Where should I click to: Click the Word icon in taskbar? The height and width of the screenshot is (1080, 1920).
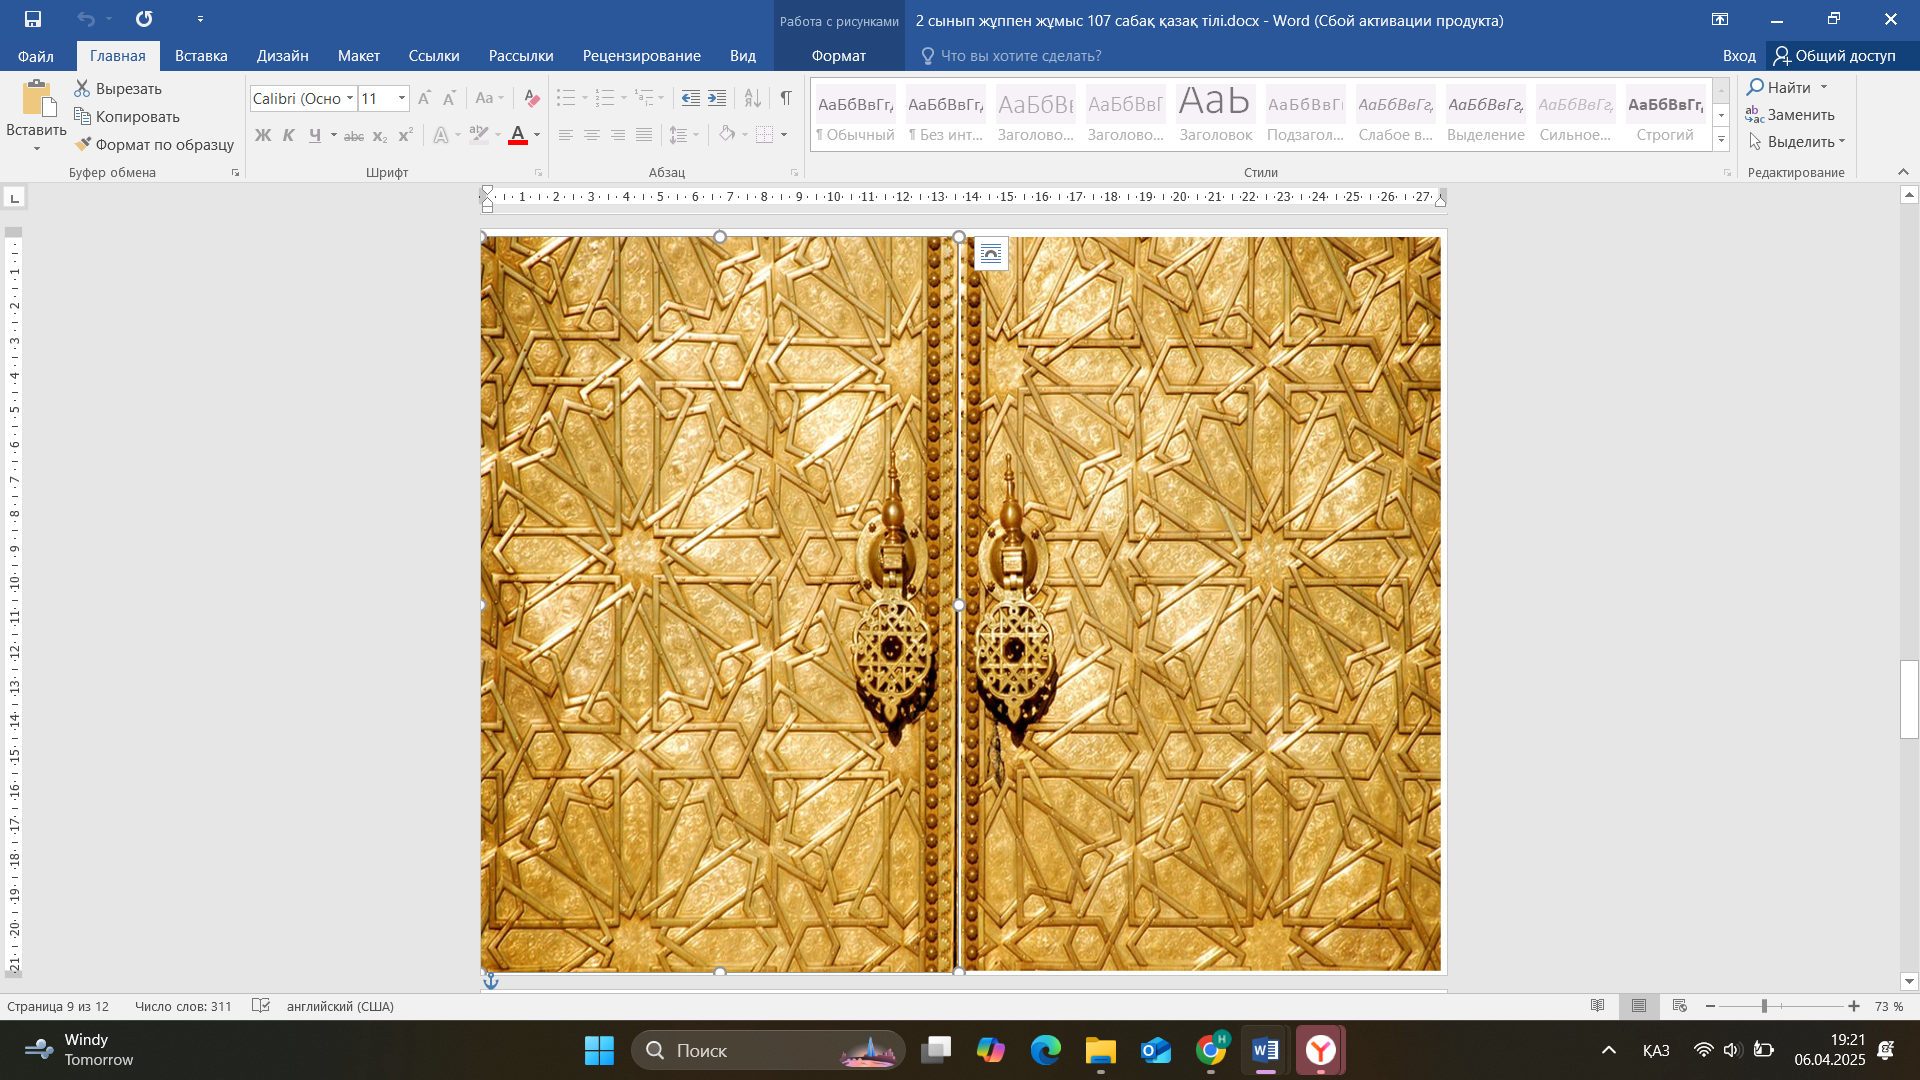[x=1265, y=1050]
